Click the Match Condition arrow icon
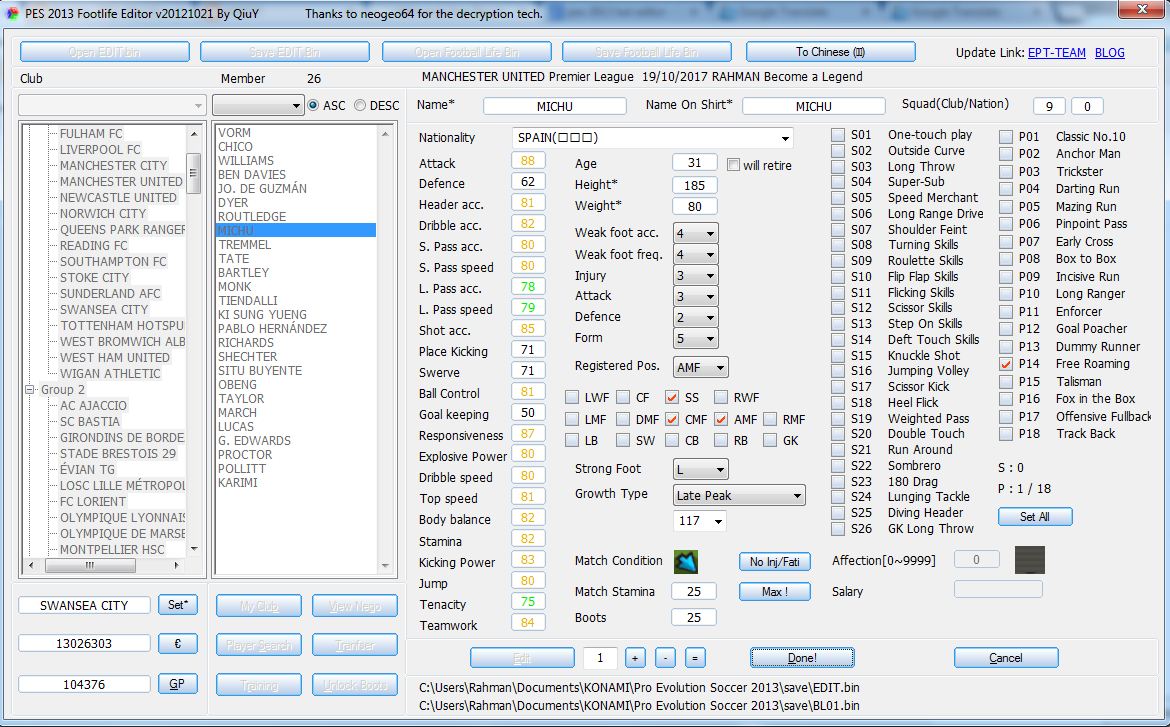This screenshot has width=1170, height=727. point(686,561)
